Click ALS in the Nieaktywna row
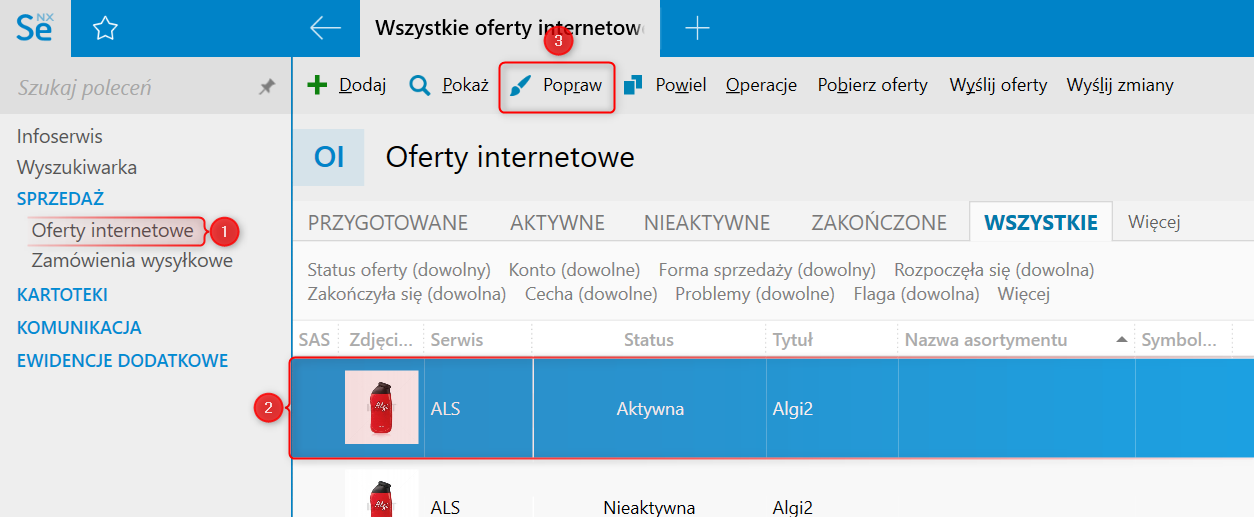The height and width of the screenshot is (517, 1254). (445, 507)
